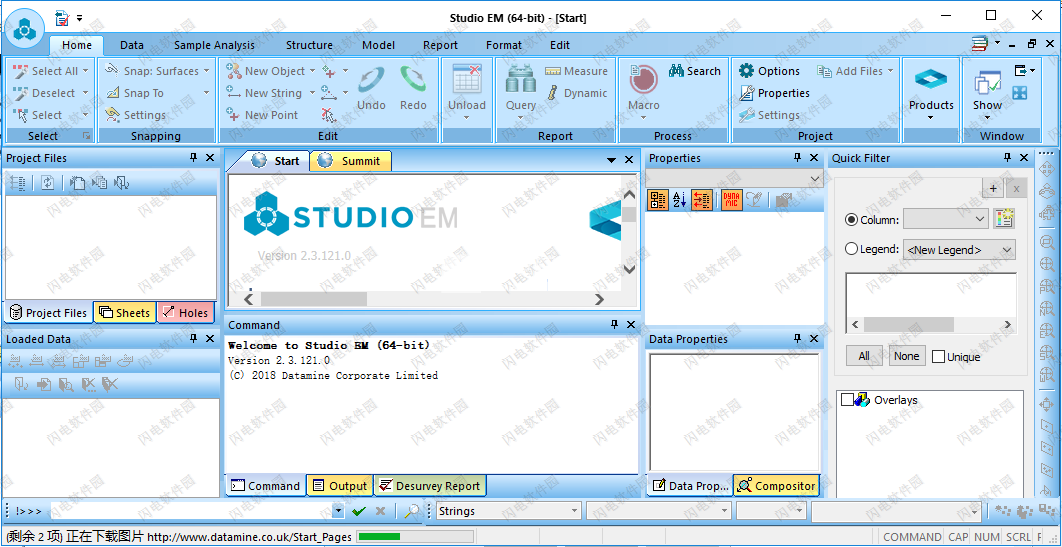Switch to the Desurvey Report tab
The height and width of the screenshot is (547, 1062).
(x=429, y=485)
